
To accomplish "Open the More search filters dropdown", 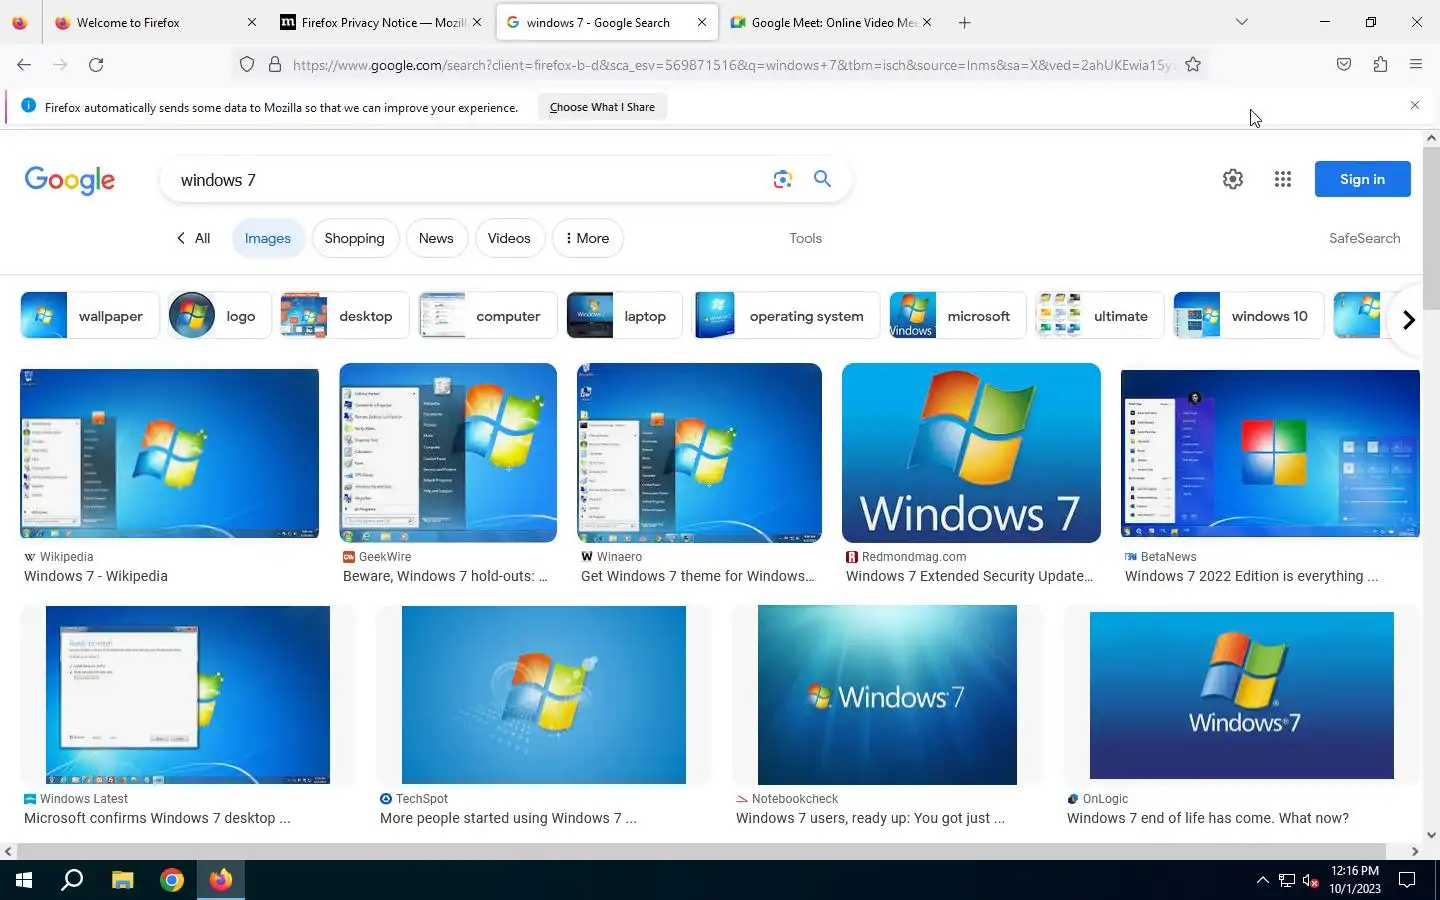I will point(588,238).
